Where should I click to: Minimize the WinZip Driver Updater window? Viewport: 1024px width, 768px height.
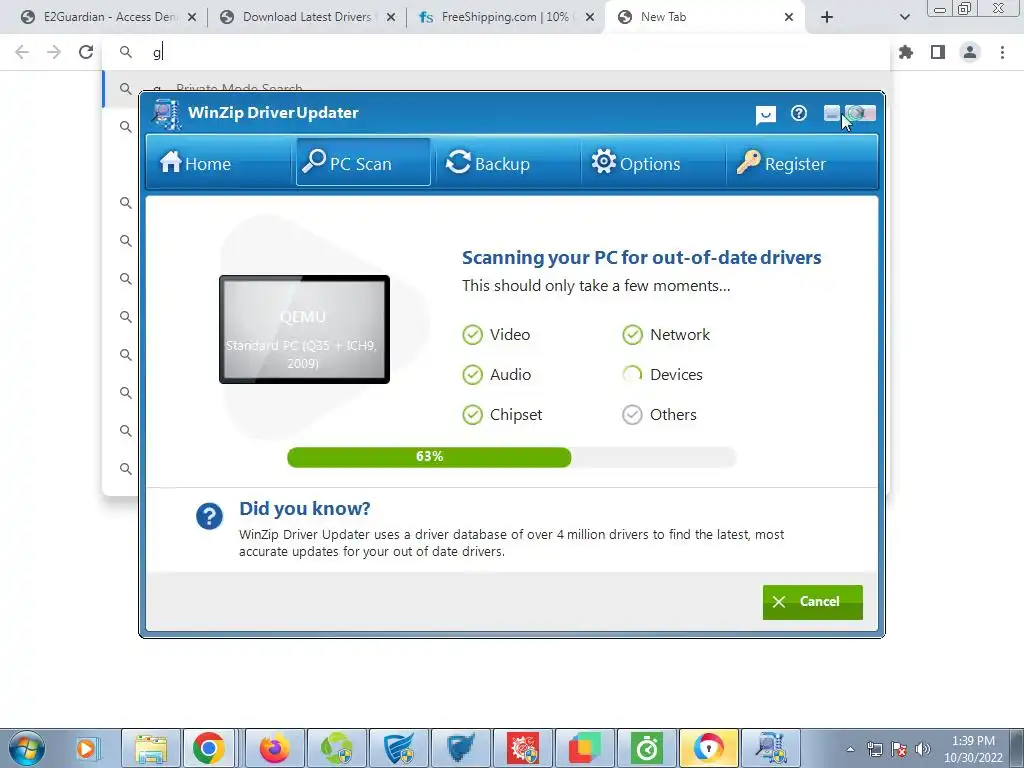click(x=832, y=114)
